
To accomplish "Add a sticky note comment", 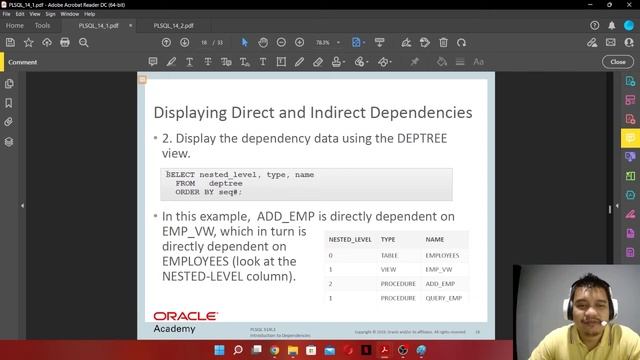I will click(153, 62).
